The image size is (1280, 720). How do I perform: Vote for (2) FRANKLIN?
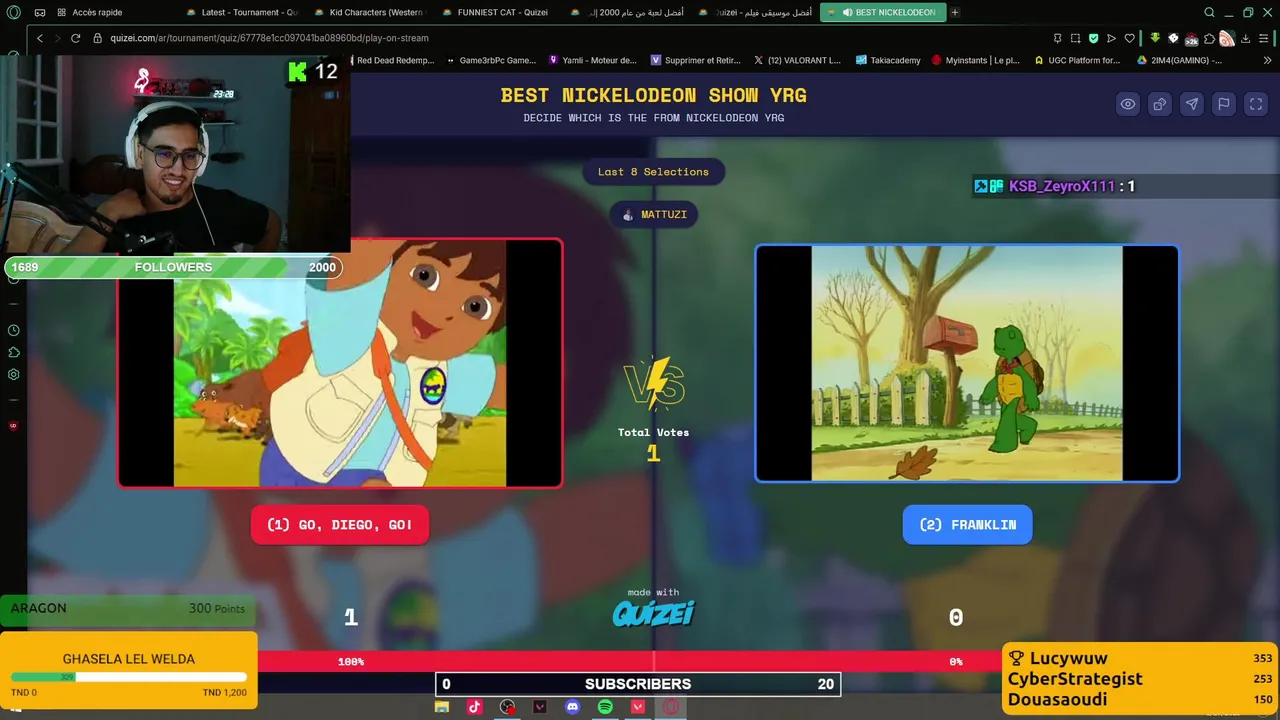pyautogui.click(x=967, y=524)
